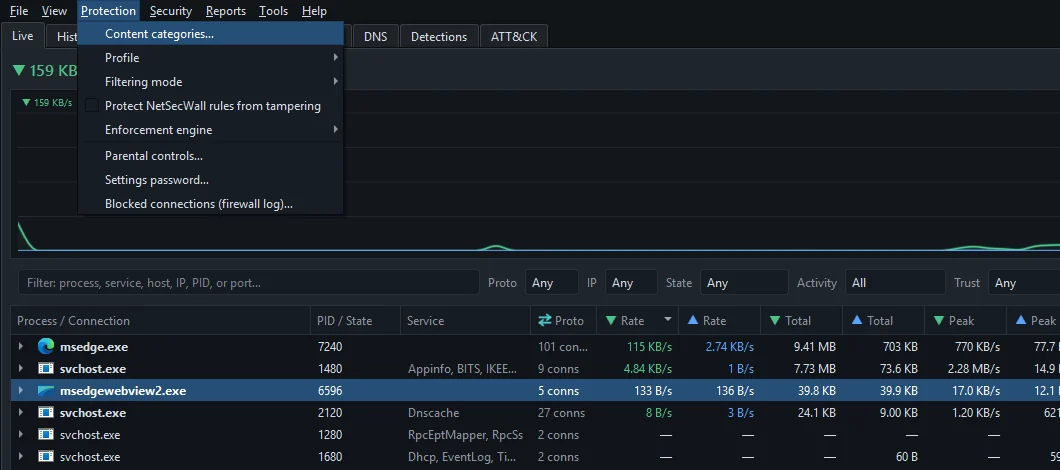Click the 159 KB/s label inside the graph
1060x470 pixels.
coord(47,103)
